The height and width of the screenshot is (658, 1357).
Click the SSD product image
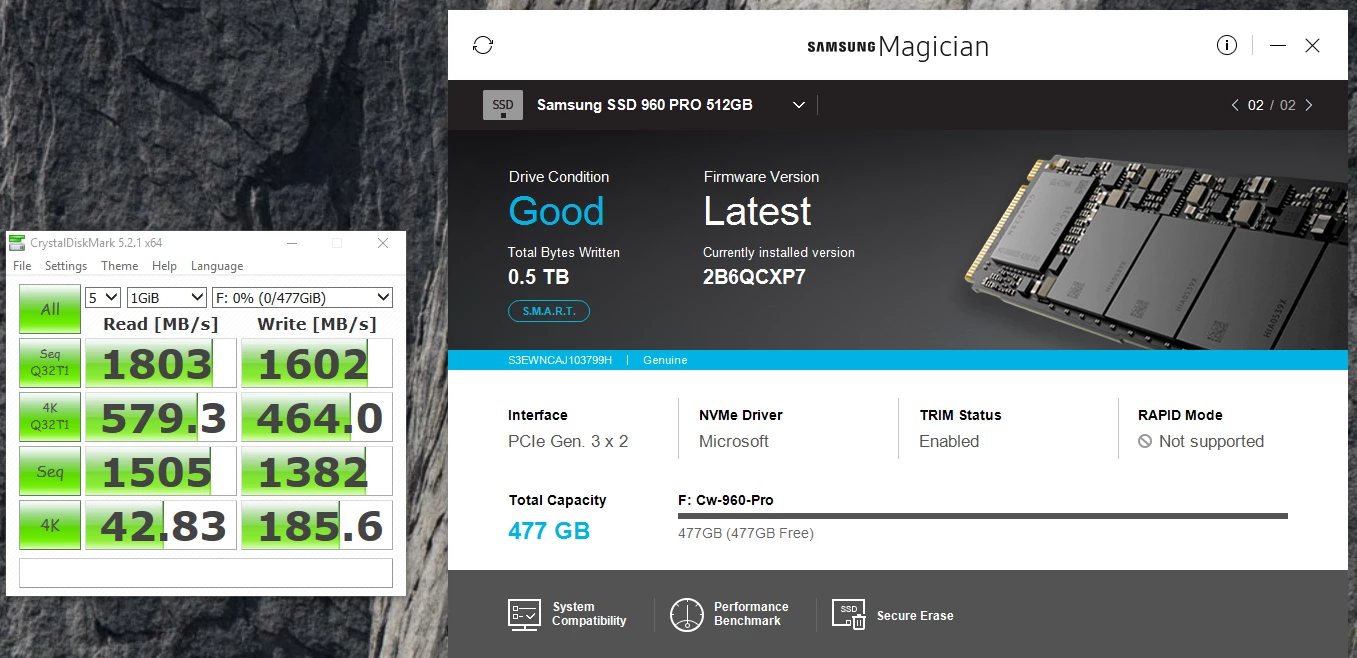[1156, 251]
